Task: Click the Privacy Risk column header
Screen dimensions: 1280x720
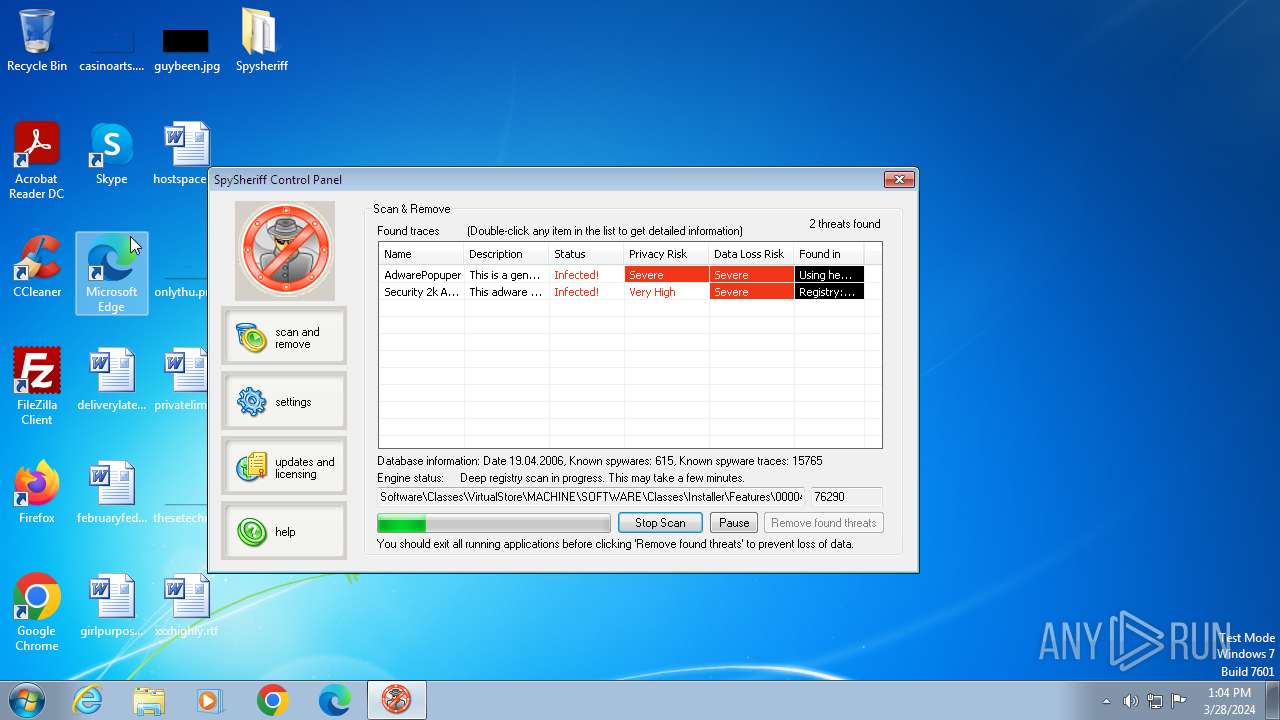Action: [x=667, y=254]
